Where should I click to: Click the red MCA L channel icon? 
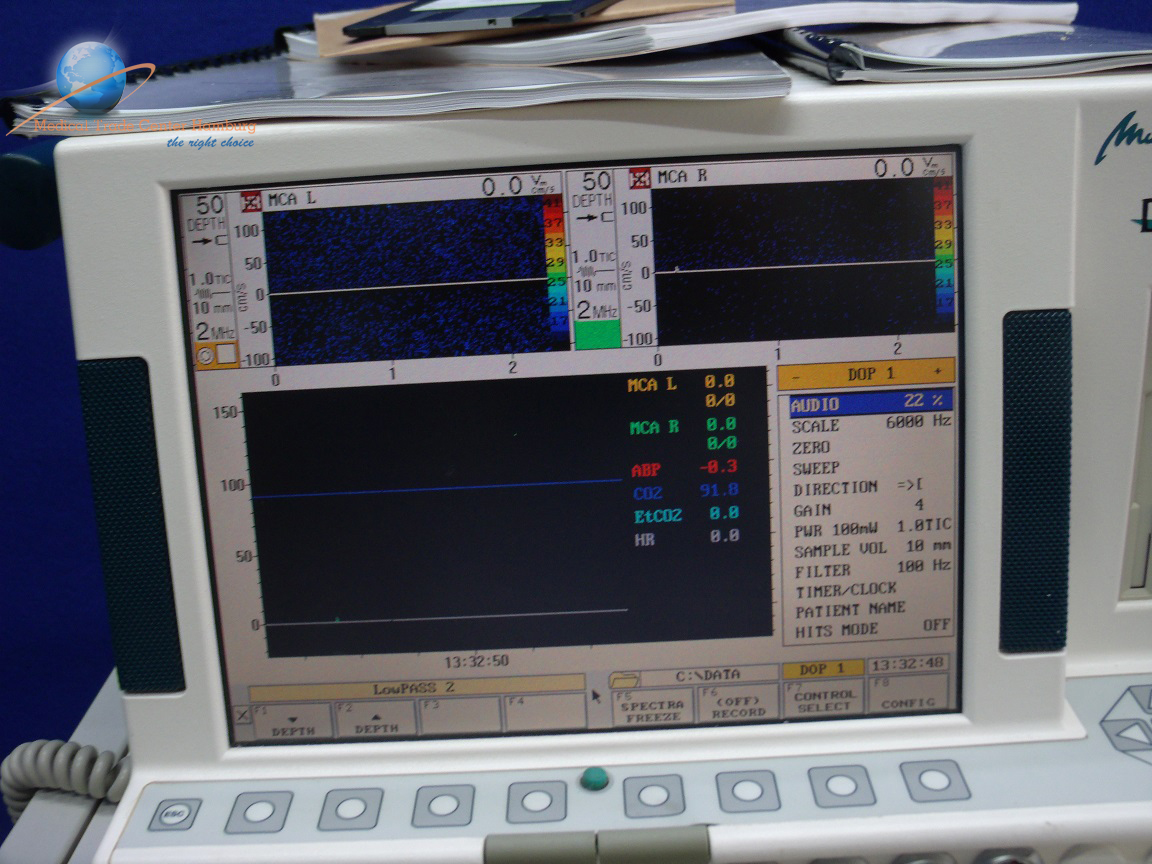coord(251,201)
